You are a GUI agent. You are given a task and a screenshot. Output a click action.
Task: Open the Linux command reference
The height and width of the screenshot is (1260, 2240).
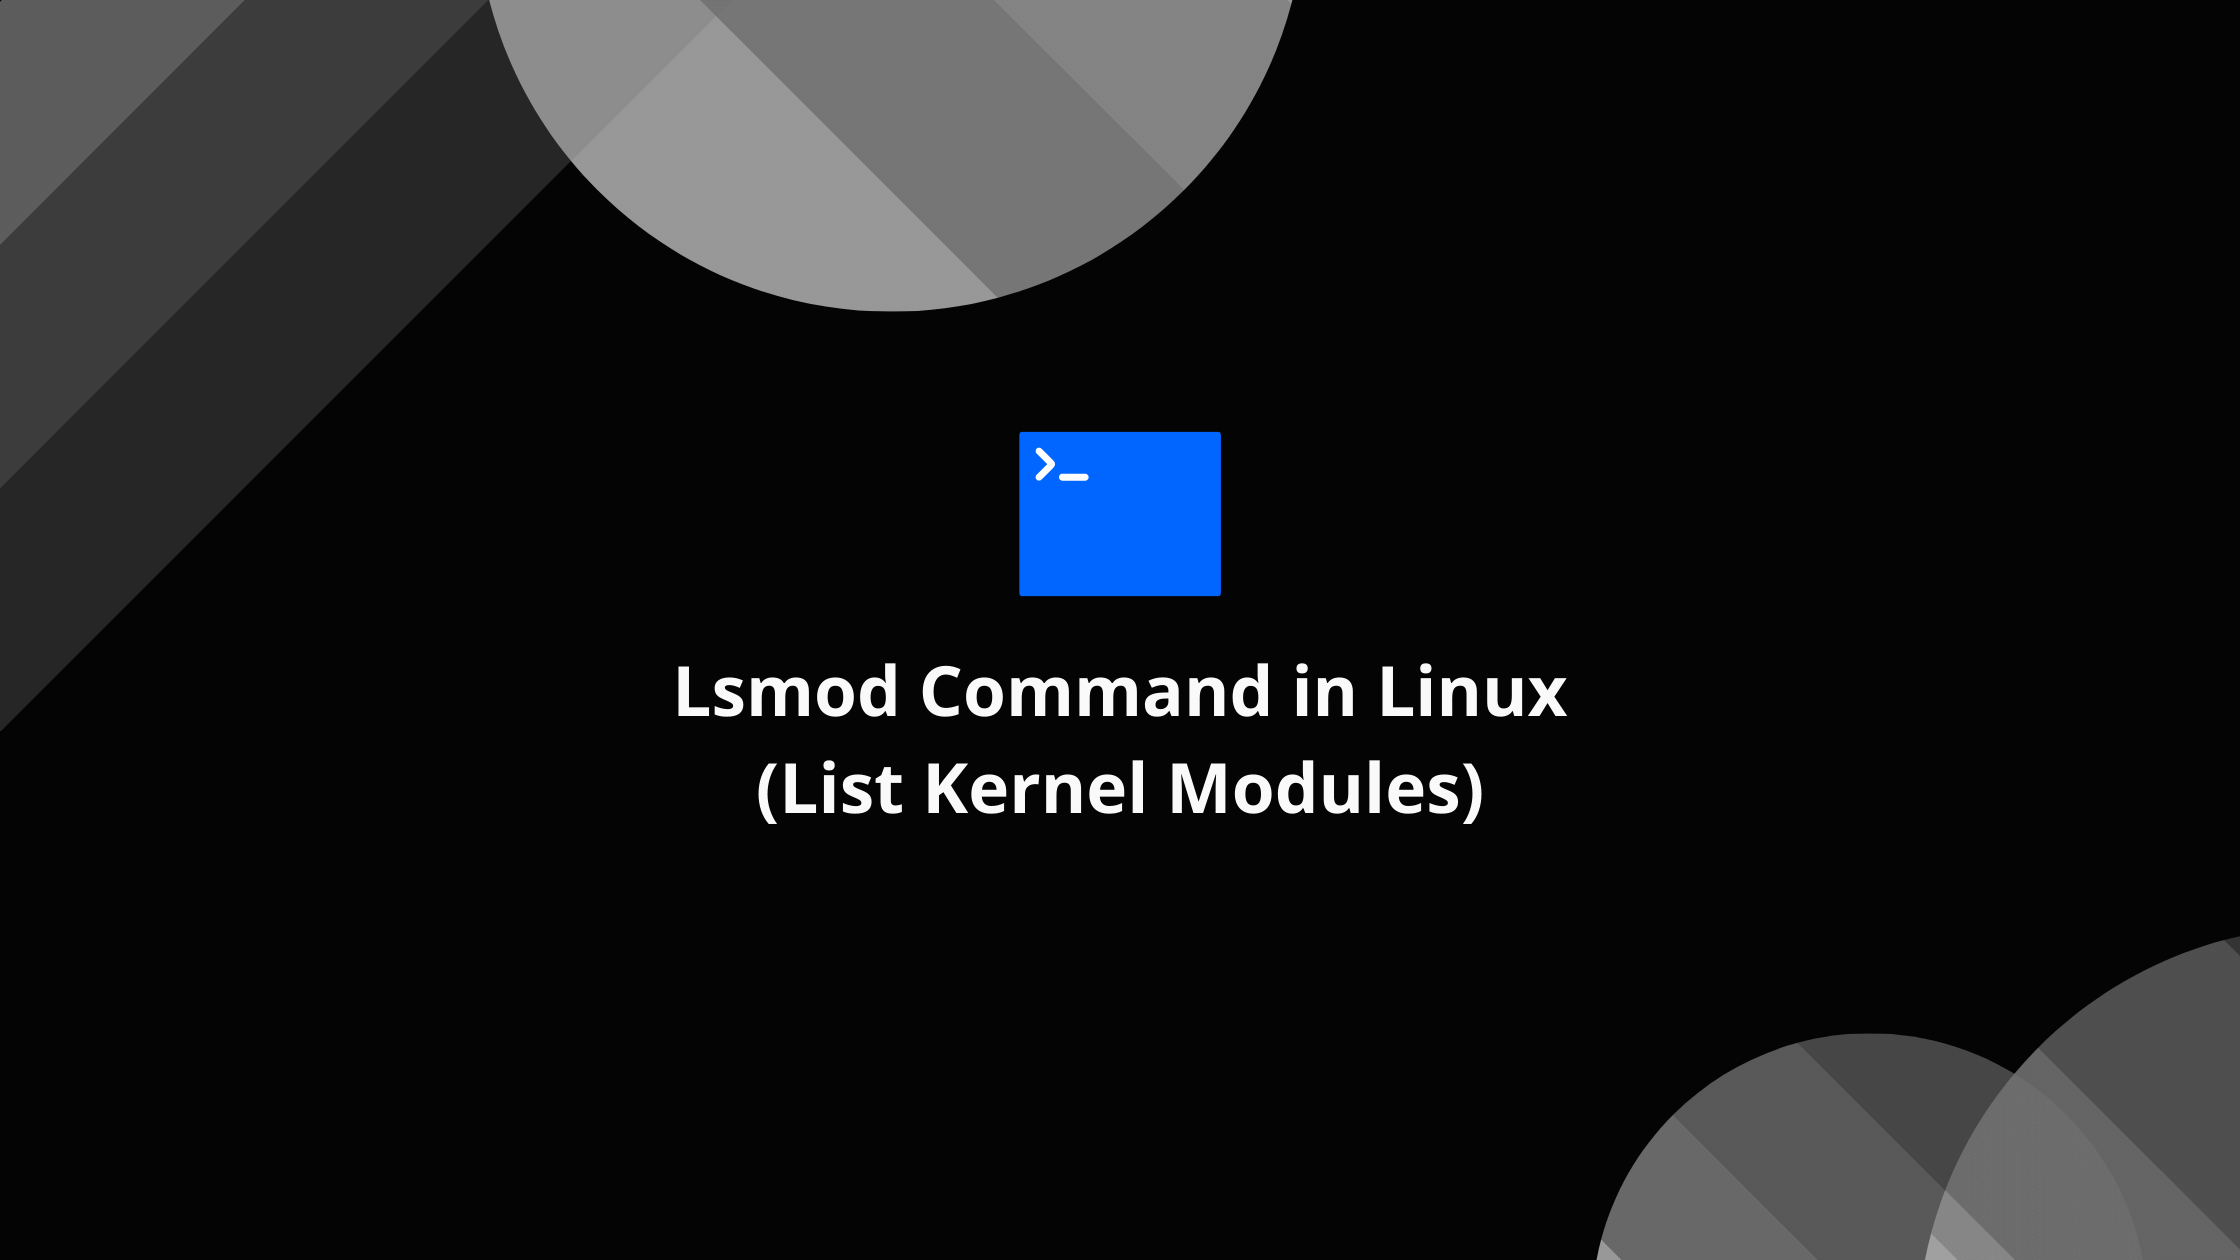pyautogui.click(x=1118, y=514)
